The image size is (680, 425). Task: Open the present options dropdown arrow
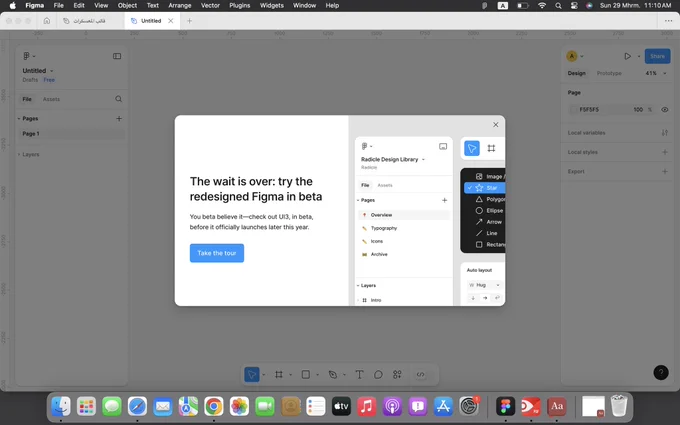(639, 56)
